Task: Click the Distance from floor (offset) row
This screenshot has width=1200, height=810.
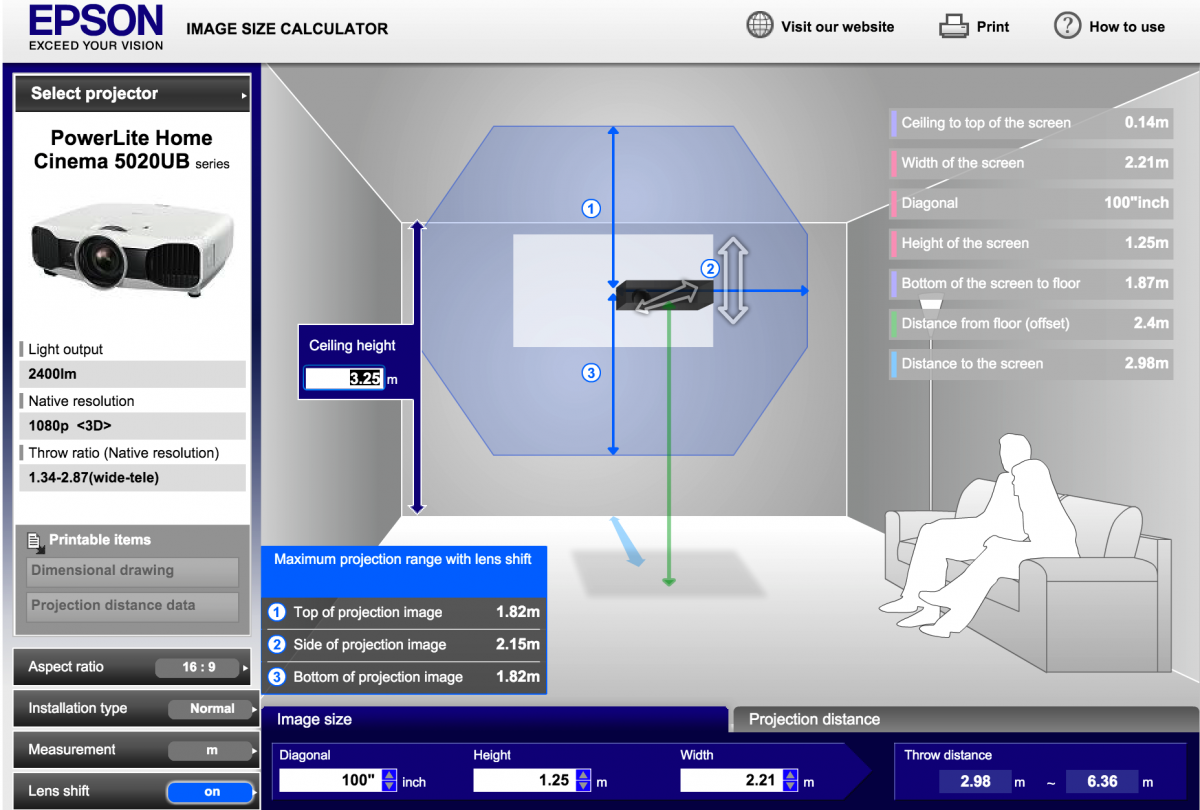Action: 1030,323
